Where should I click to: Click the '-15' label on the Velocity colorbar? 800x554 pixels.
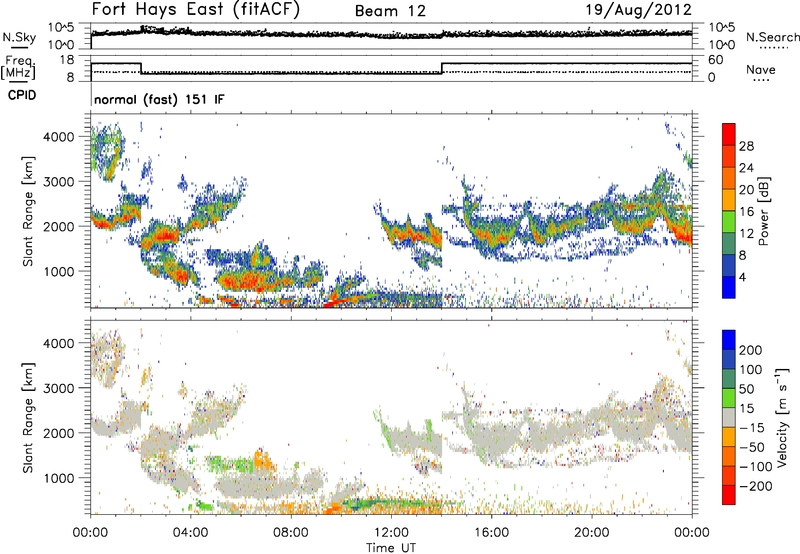[751, 427]
